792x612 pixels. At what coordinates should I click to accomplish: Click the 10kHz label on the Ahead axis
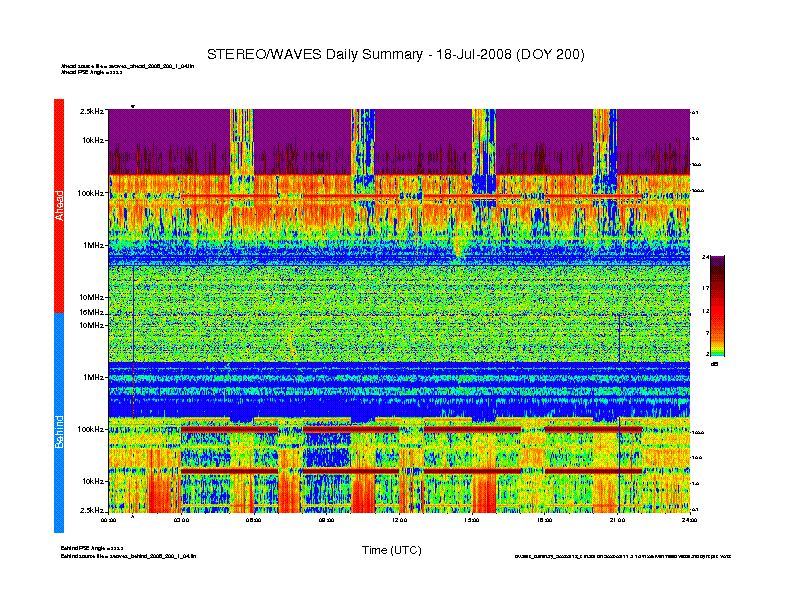pyautogui.click(x=93, y=140)
